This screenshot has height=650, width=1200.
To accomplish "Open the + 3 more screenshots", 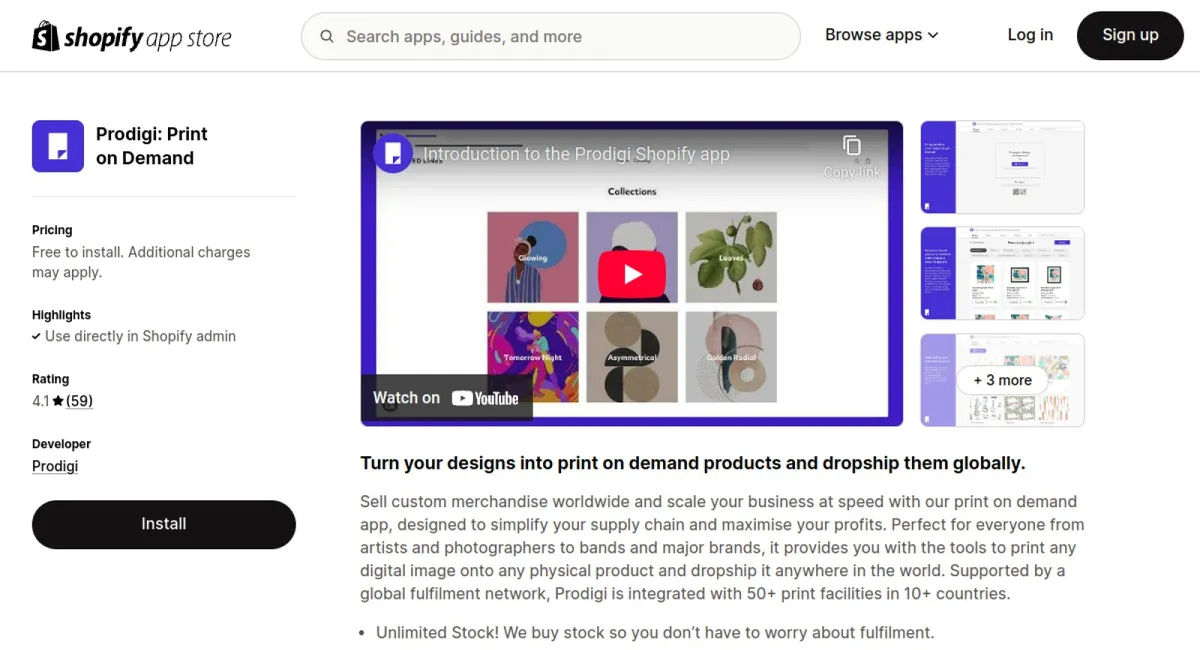I will pos(1002,380).
